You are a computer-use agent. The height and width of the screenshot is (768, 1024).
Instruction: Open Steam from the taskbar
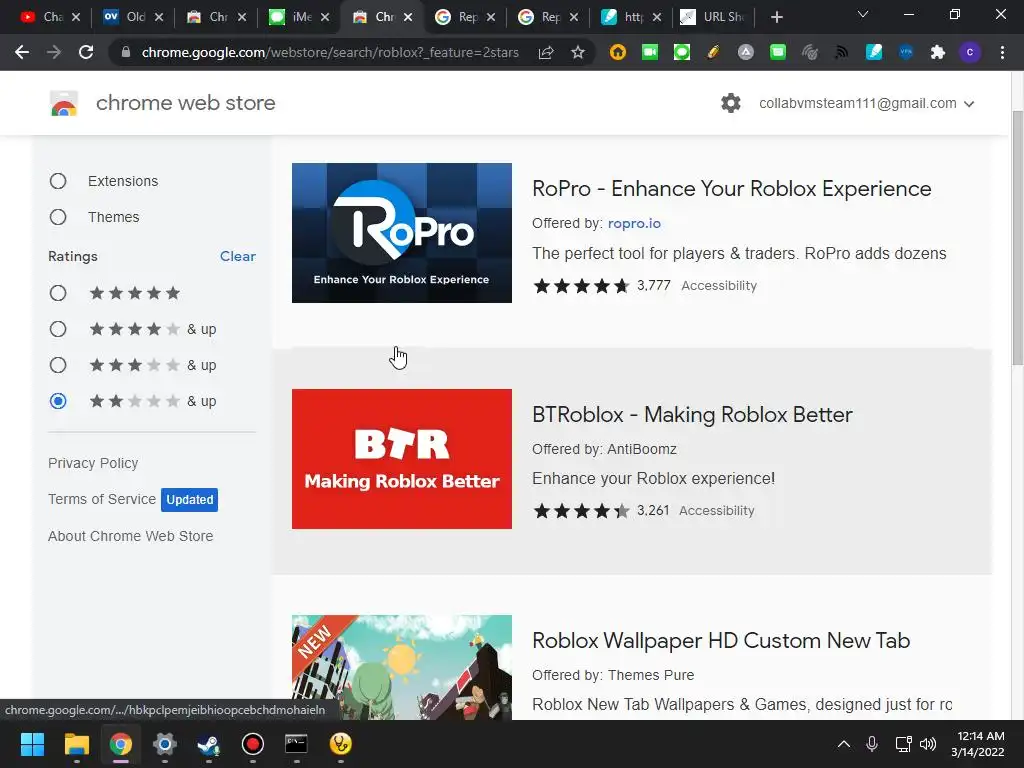[x=209, y=744]
